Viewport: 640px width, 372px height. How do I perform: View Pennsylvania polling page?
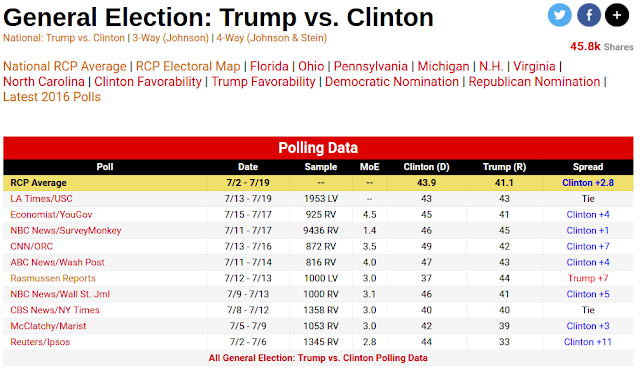[371, 66]
